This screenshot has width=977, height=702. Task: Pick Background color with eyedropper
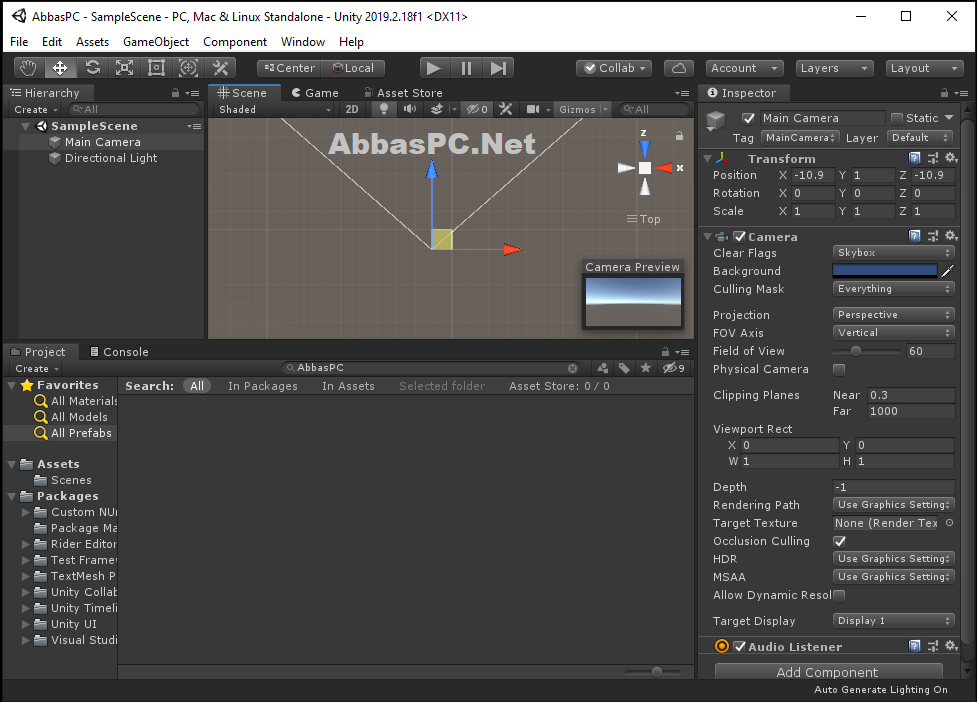tap(948, 270)
